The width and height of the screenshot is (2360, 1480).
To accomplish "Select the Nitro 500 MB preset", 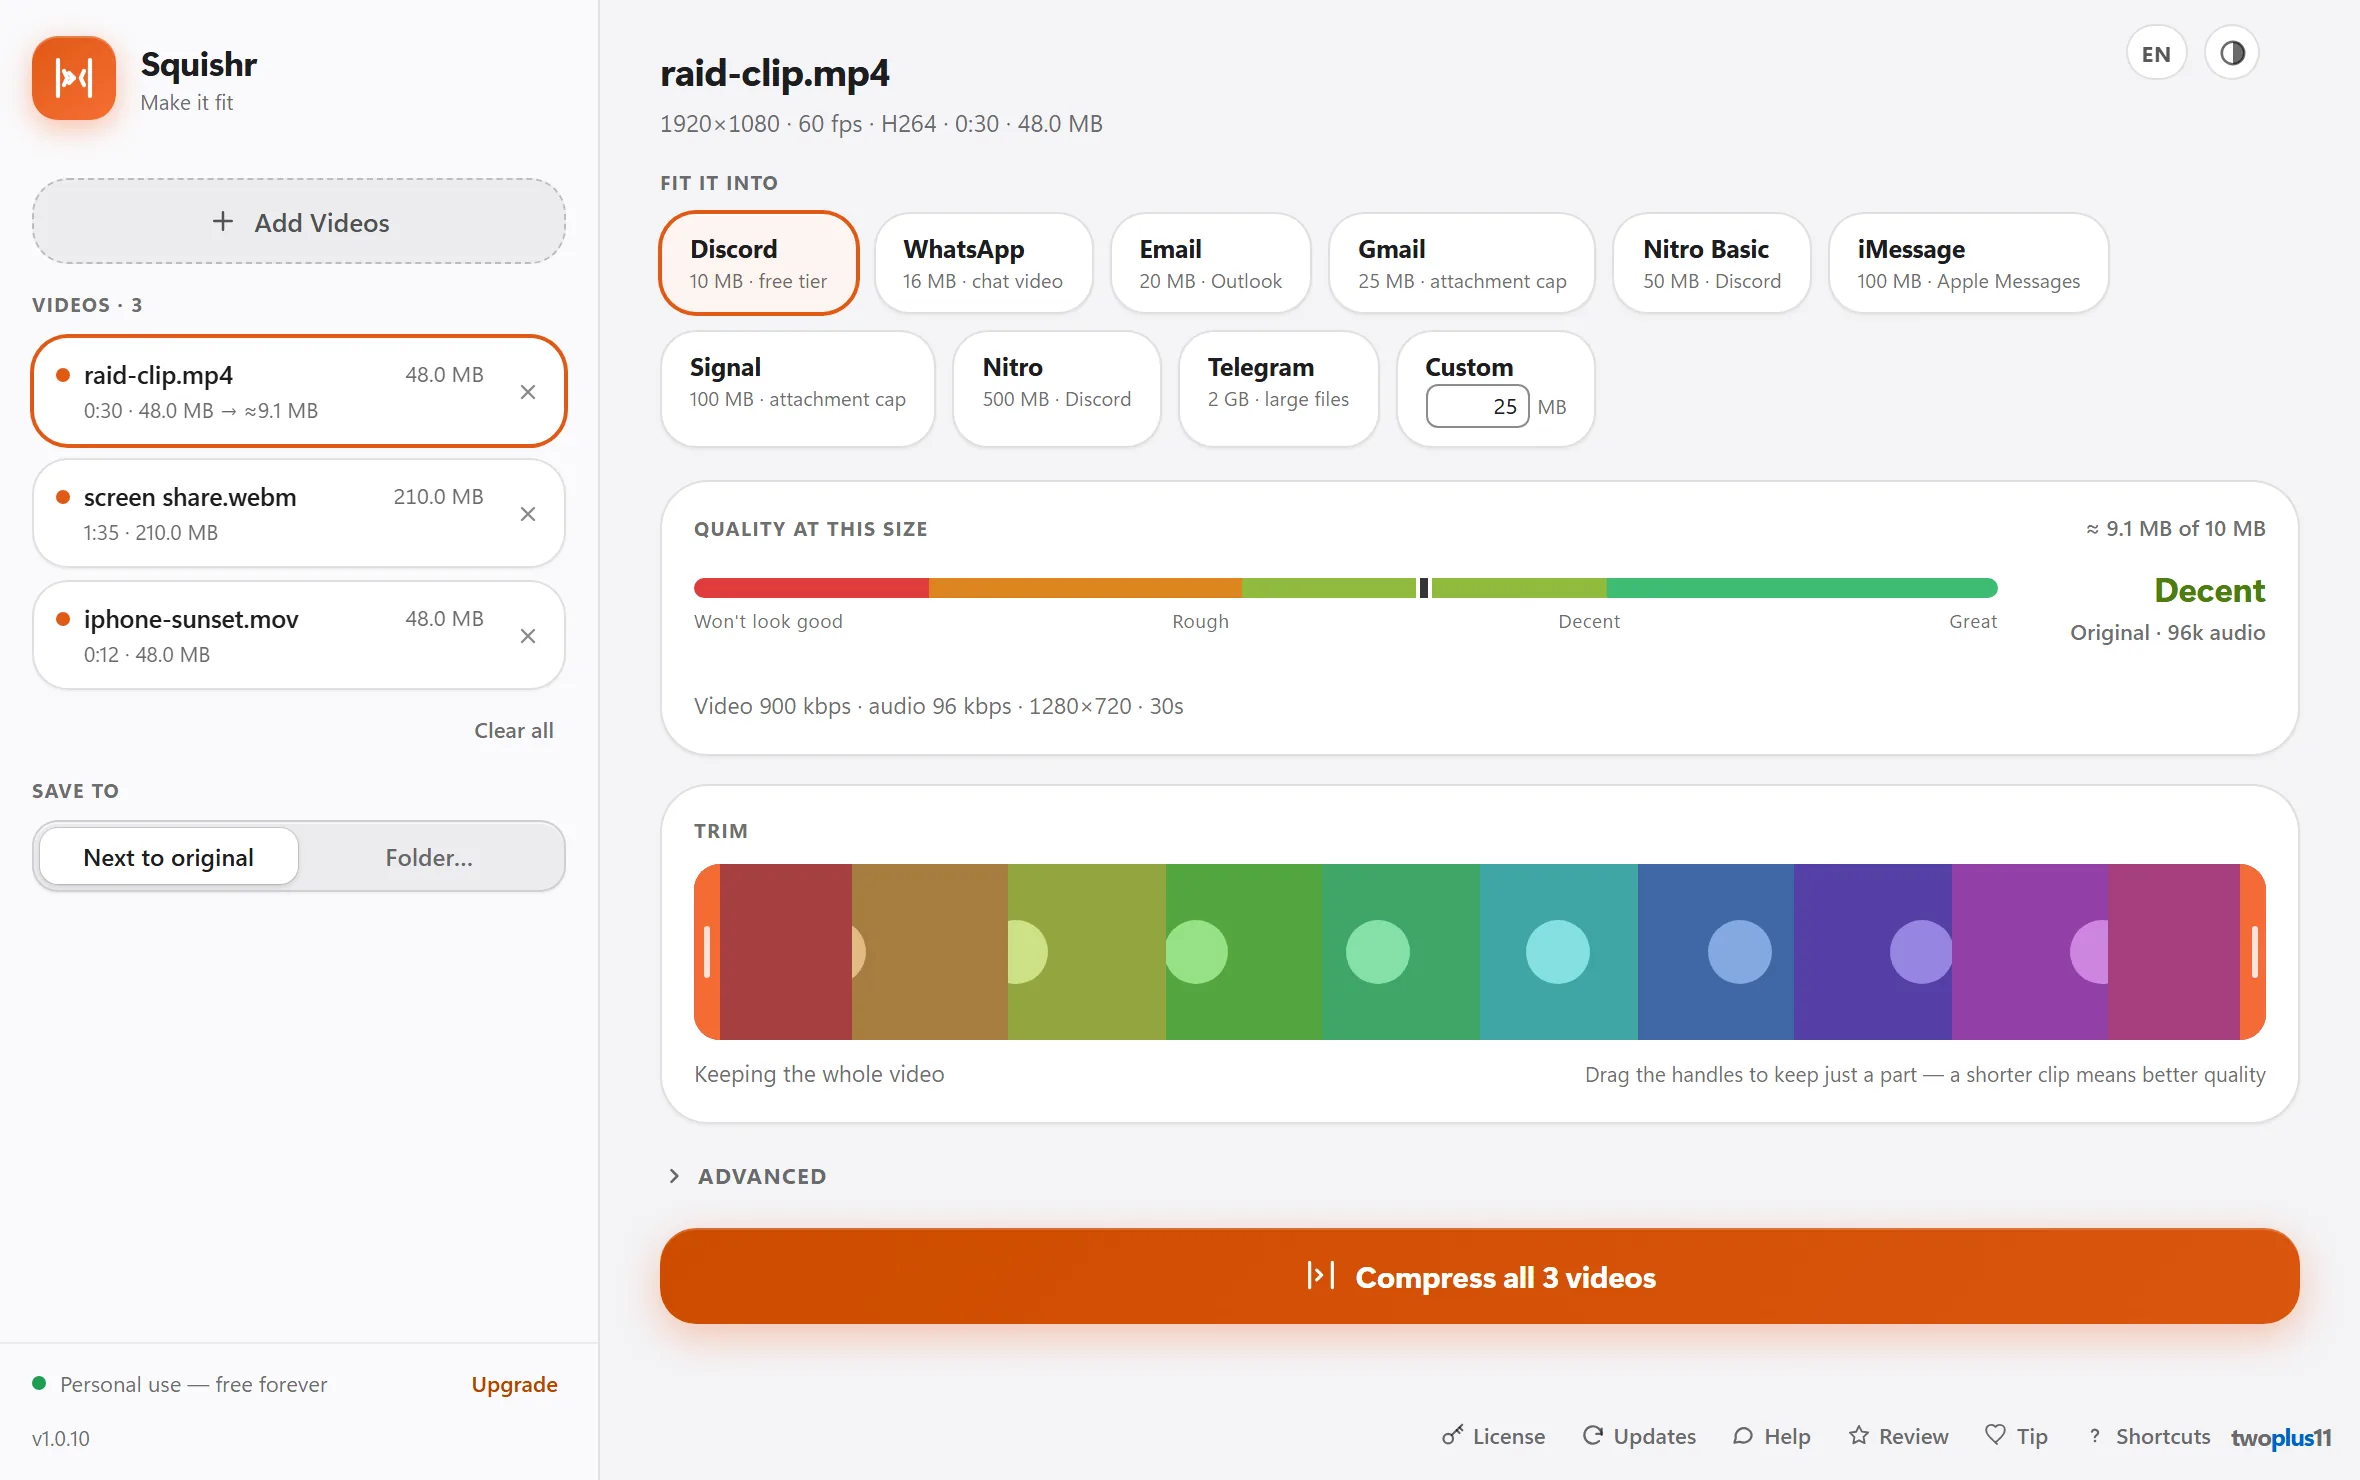I will tap(1057, 389).
